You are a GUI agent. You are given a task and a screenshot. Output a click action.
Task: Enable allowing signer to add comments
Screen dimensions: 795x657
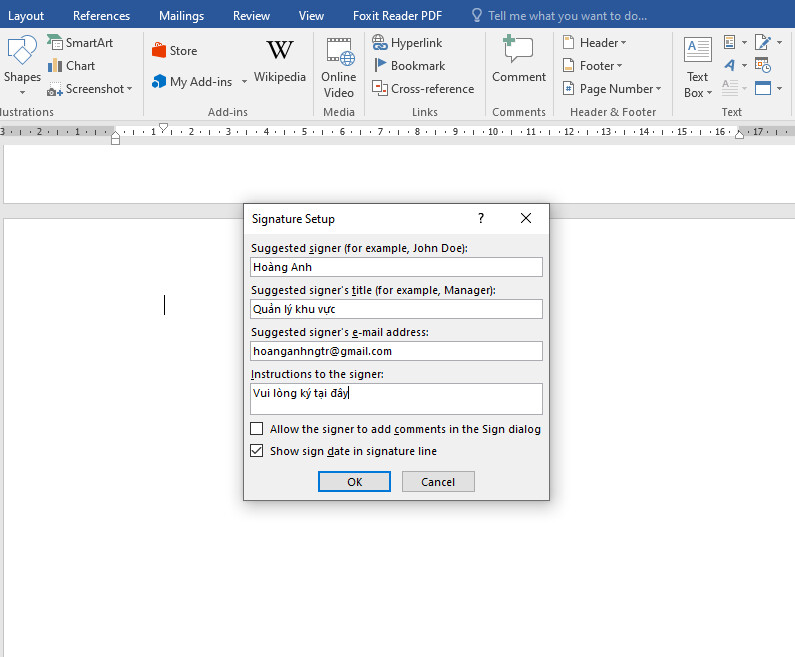257,429
